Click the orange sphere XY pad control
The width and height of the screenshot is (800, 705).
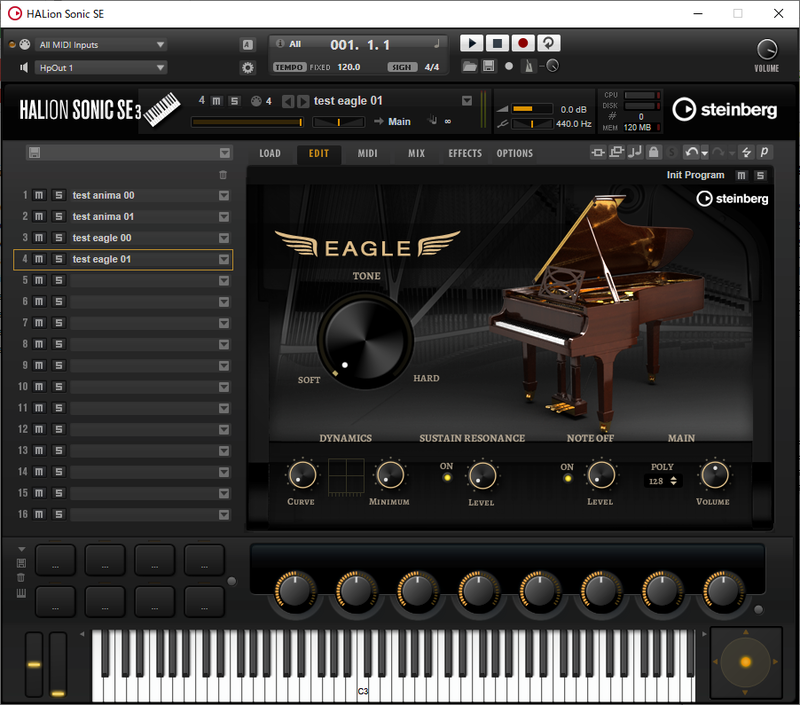pyautogui.click(x=746, y=662)
